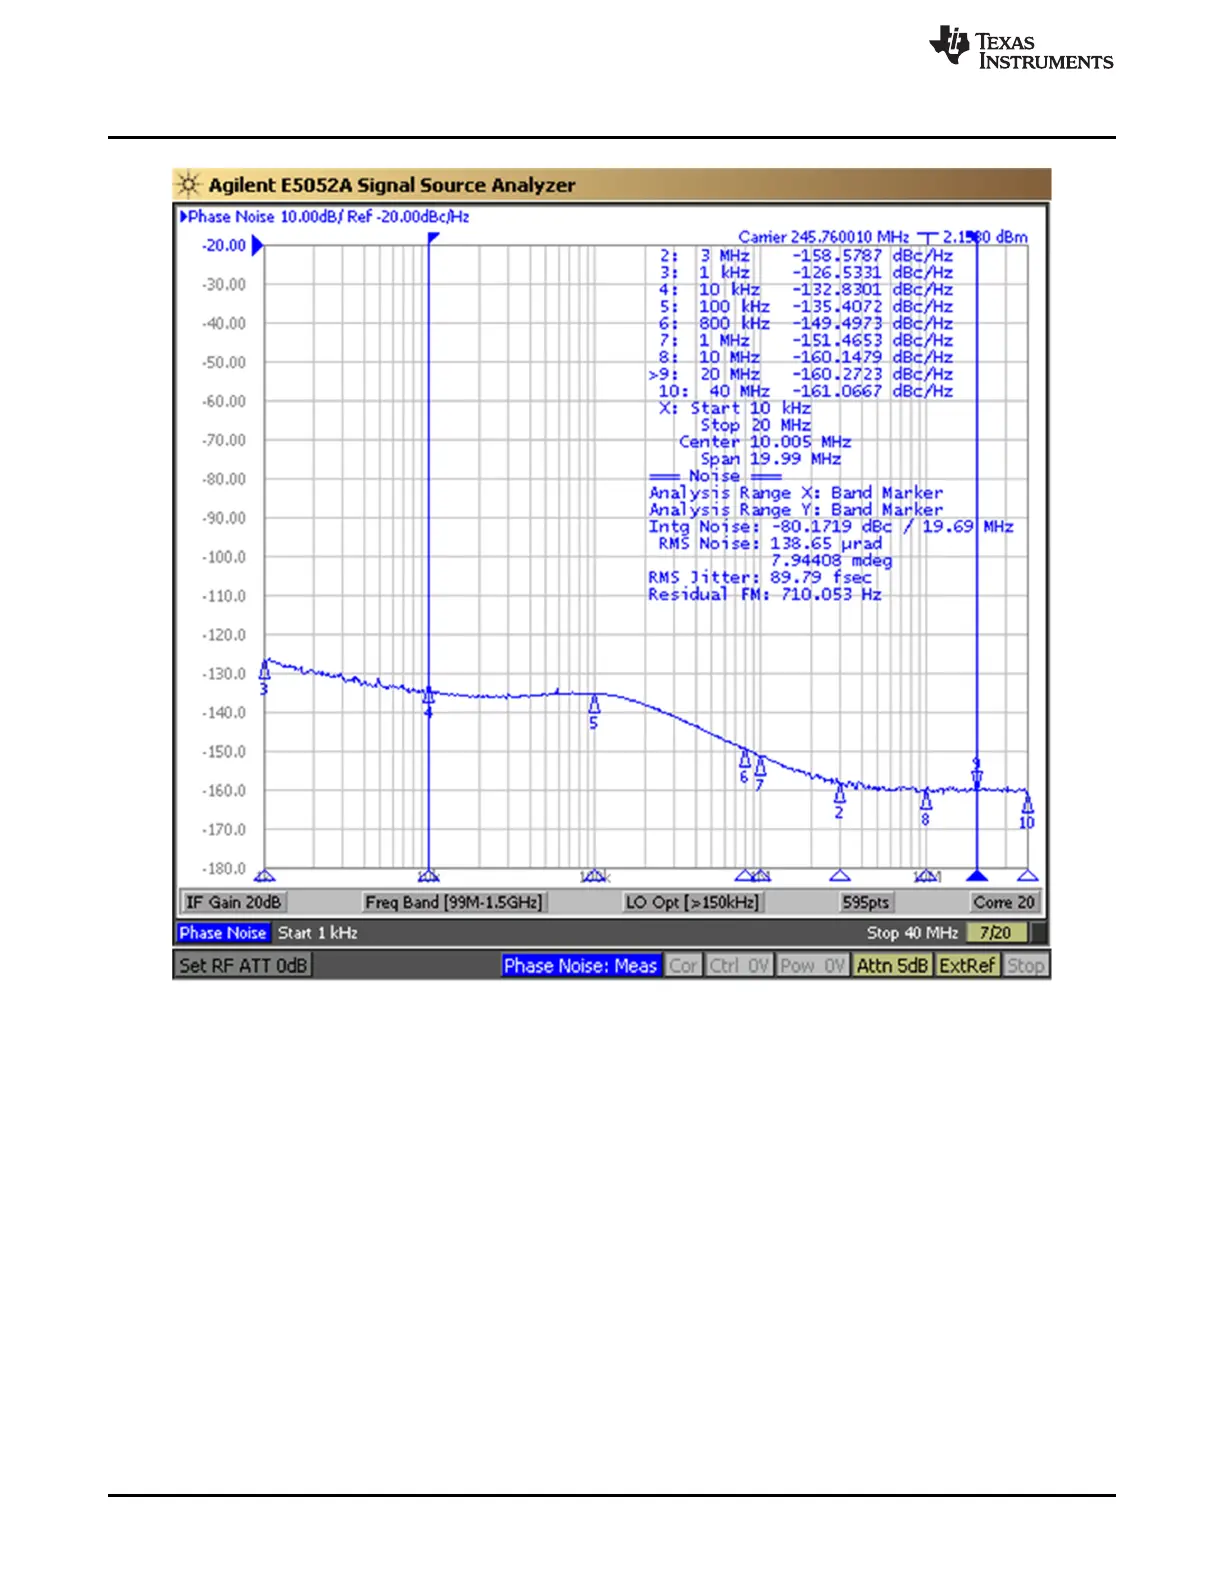Click the Corre 20 status field

pyautogui.click(x=1004, y=902)
